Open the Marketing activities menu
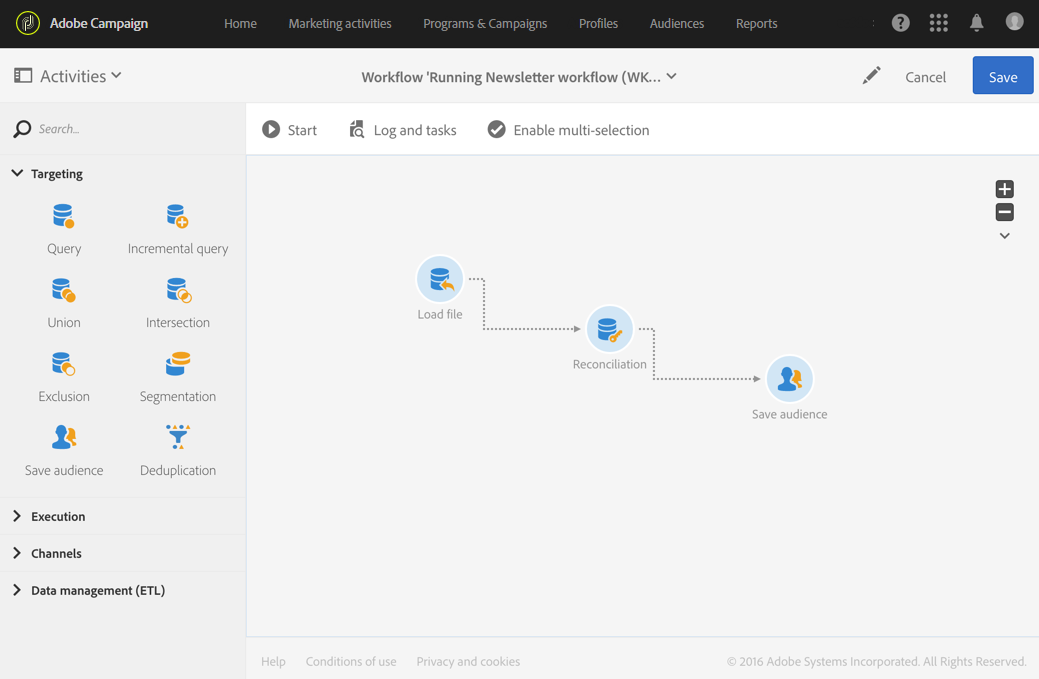This screenshot has height=679, width=1039. pos(340,24)
